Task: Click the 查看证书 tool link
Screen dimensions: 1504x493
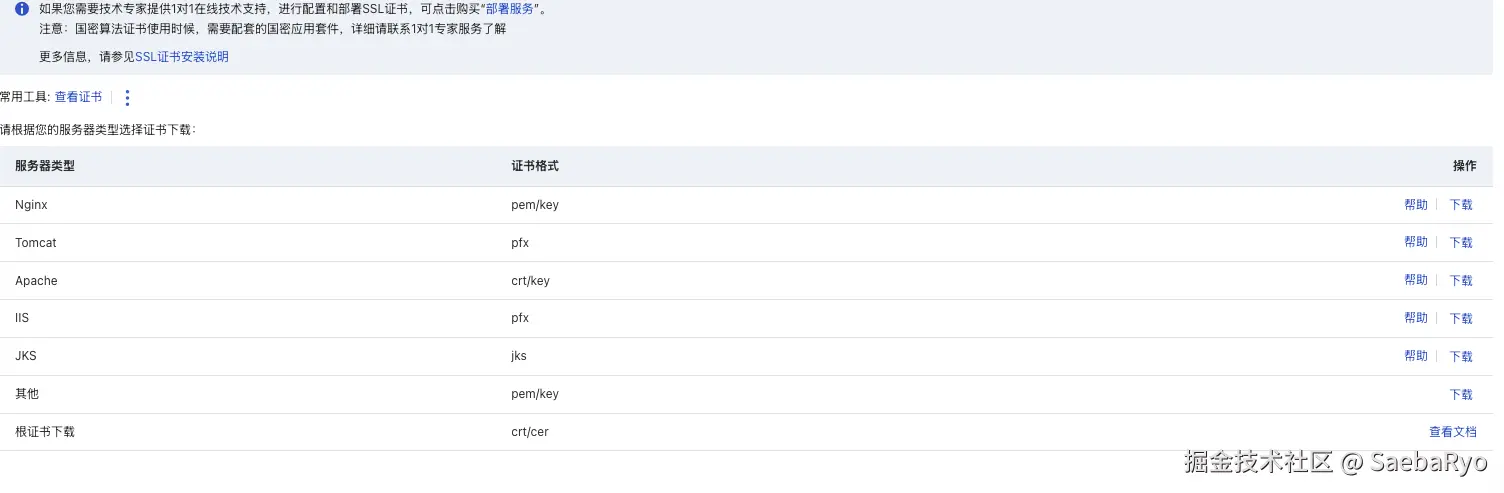Action: coord(78,97)
